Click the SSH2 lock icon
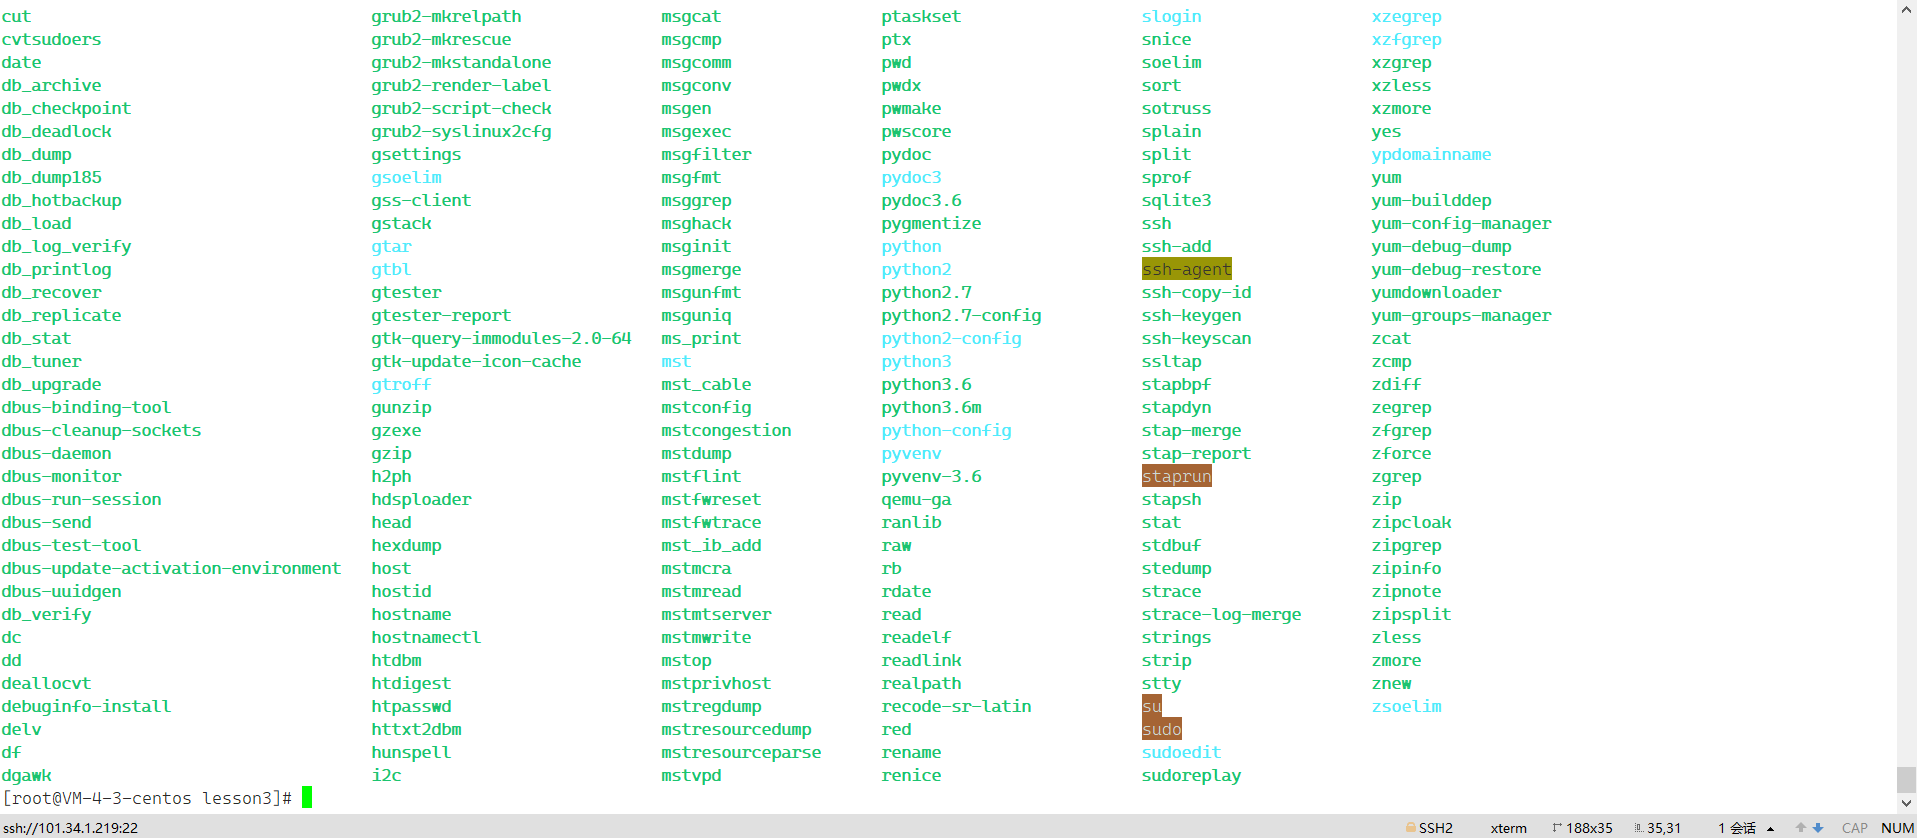Screen dimensions: 1917x838 [x=1411, y=828]
